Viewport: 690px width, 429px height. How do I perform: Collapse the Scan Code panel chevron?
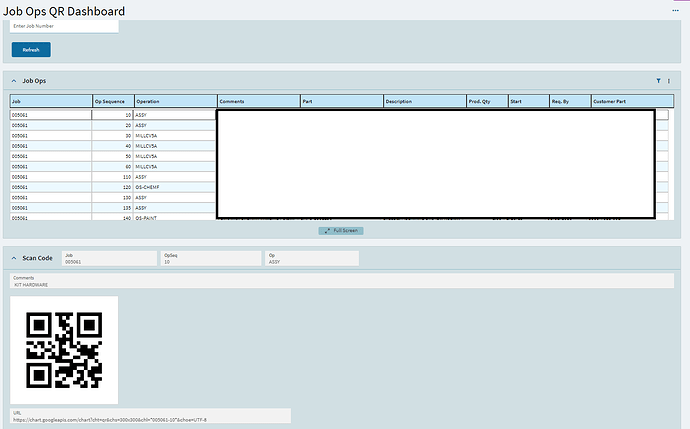click(14, 258)
